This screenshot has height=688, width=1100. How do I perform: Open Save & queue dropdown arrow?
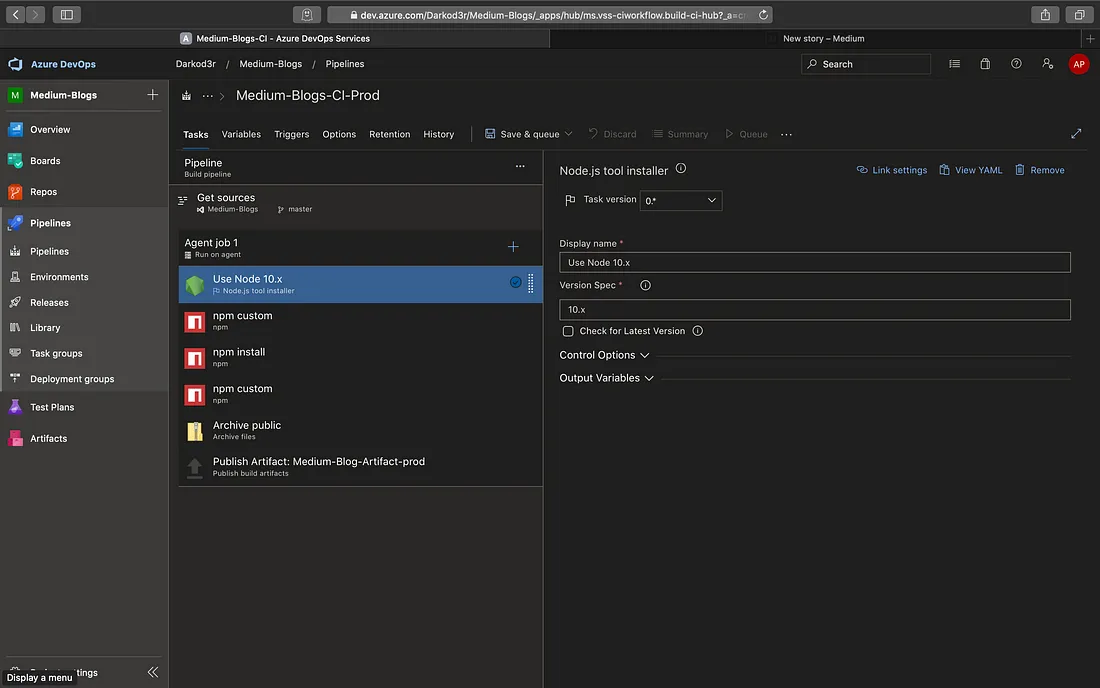click(568, 134)
